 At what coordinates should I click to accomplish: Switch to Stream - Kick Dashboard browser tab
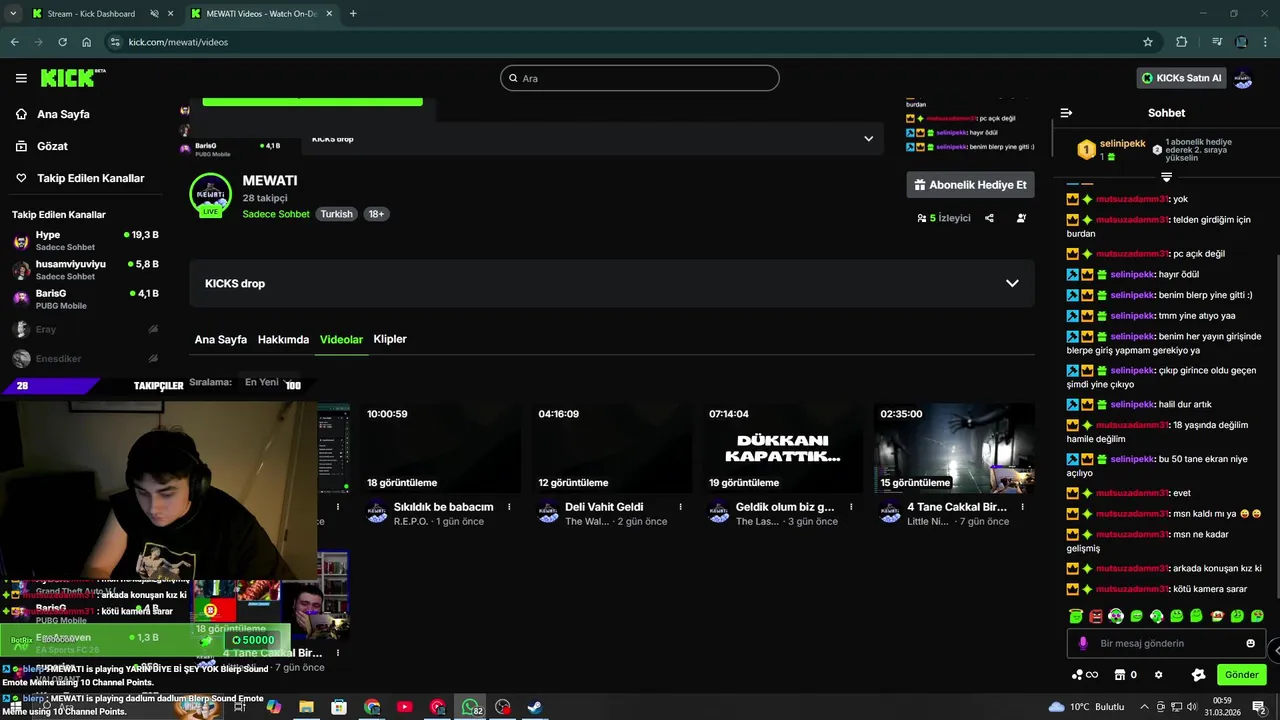pyautogui.click(x=90, y=14)
